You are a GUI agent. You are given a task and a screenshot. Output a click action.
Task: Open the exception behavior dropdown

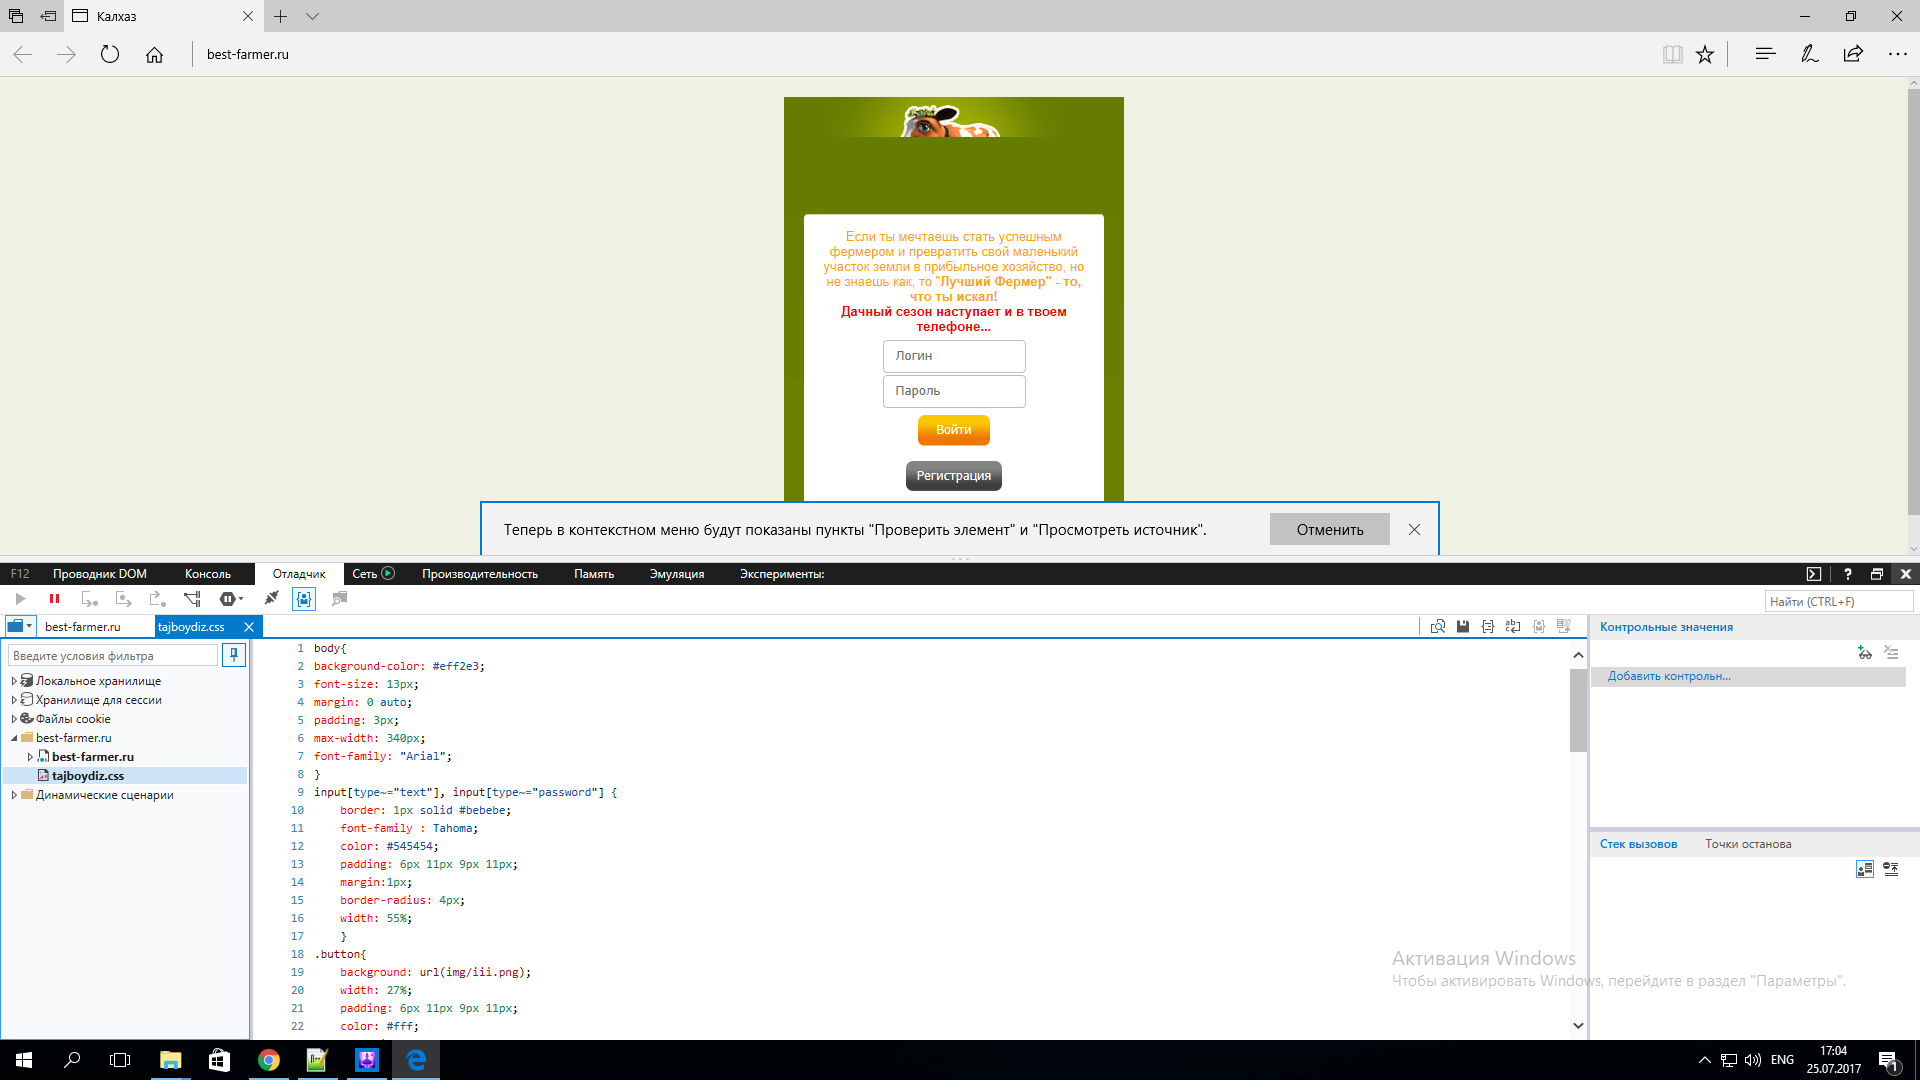(232, 599)
